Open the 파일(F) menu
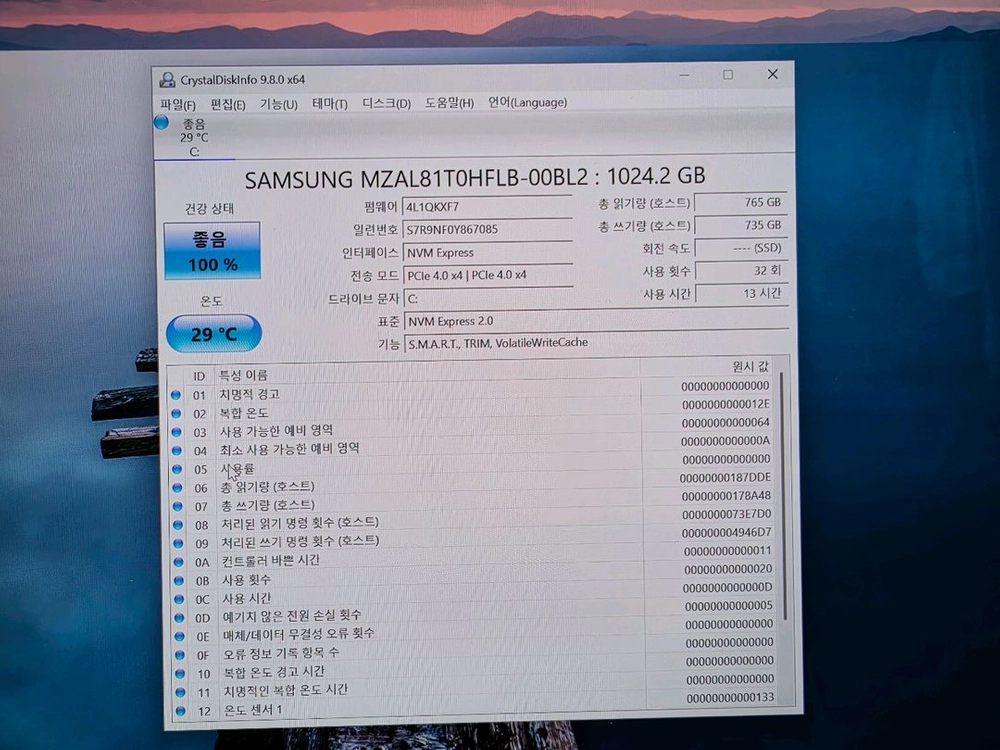The height and width of the screenshot is (750, 1000). [x=177, y=104]
